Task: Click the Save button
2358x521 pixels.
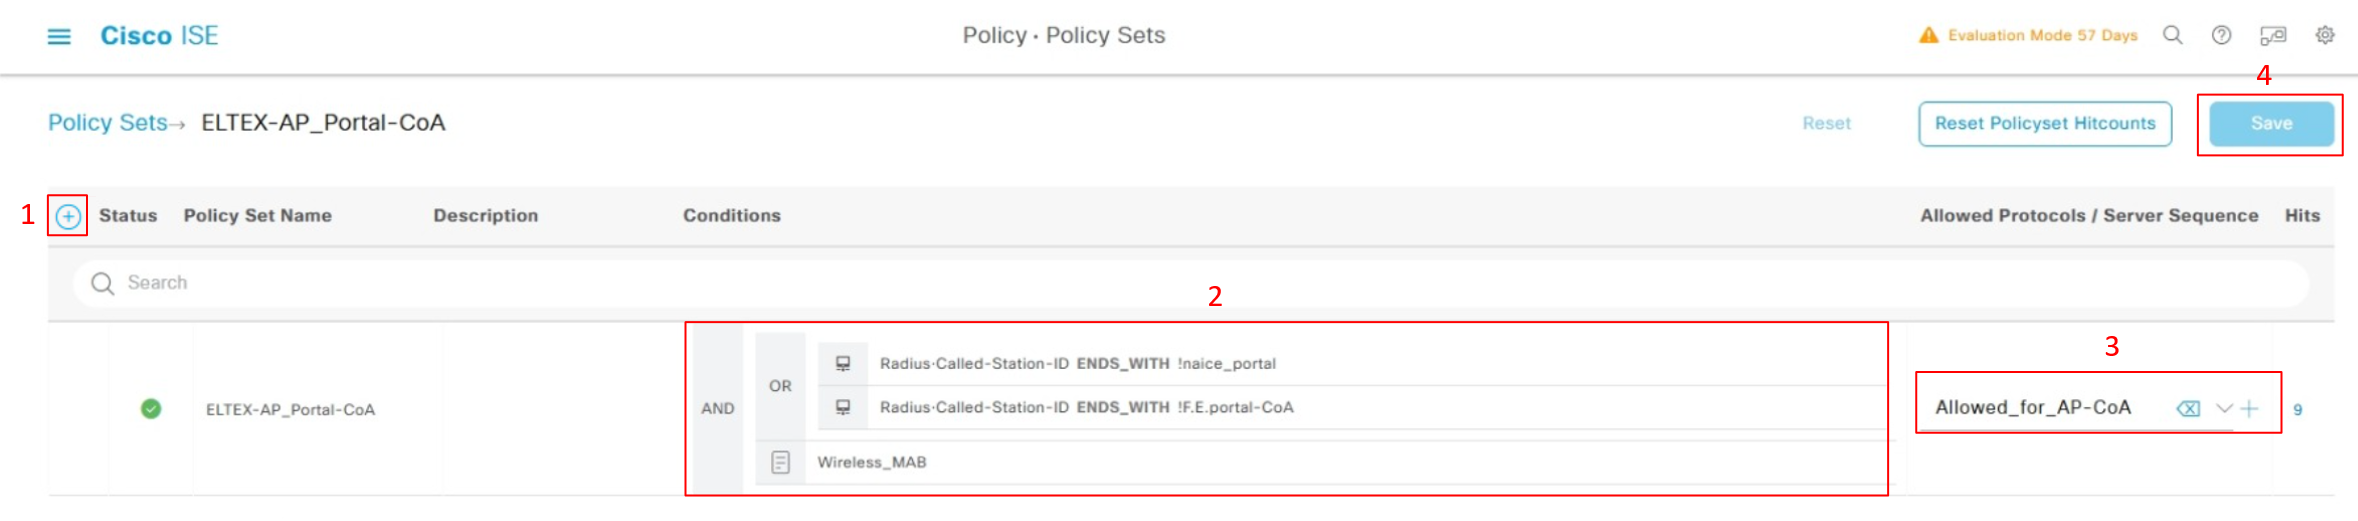Action: pyautogui.click(x=2271, y=123)
